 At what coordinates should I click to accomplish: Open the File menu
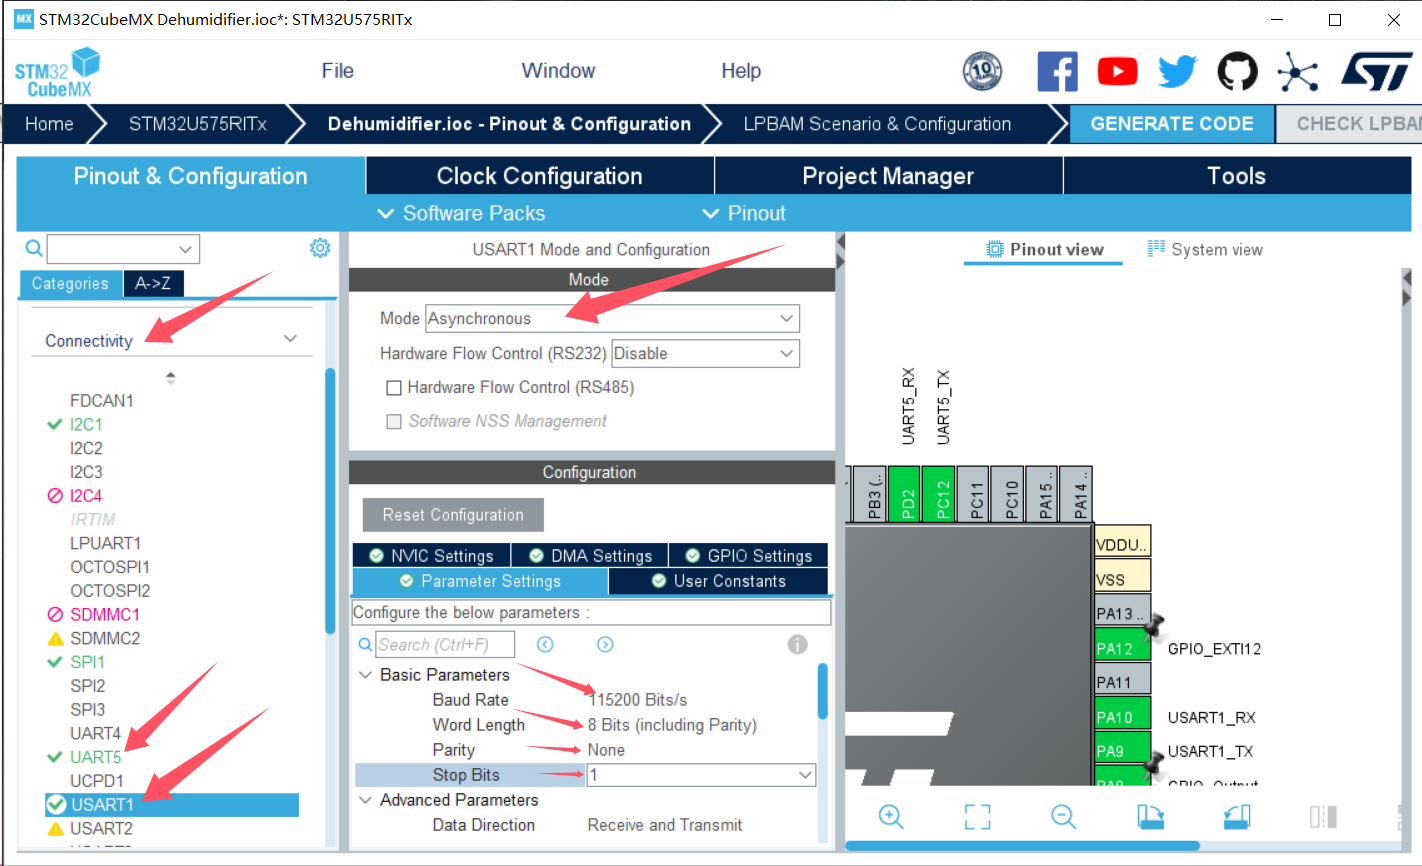coord(338,71)
